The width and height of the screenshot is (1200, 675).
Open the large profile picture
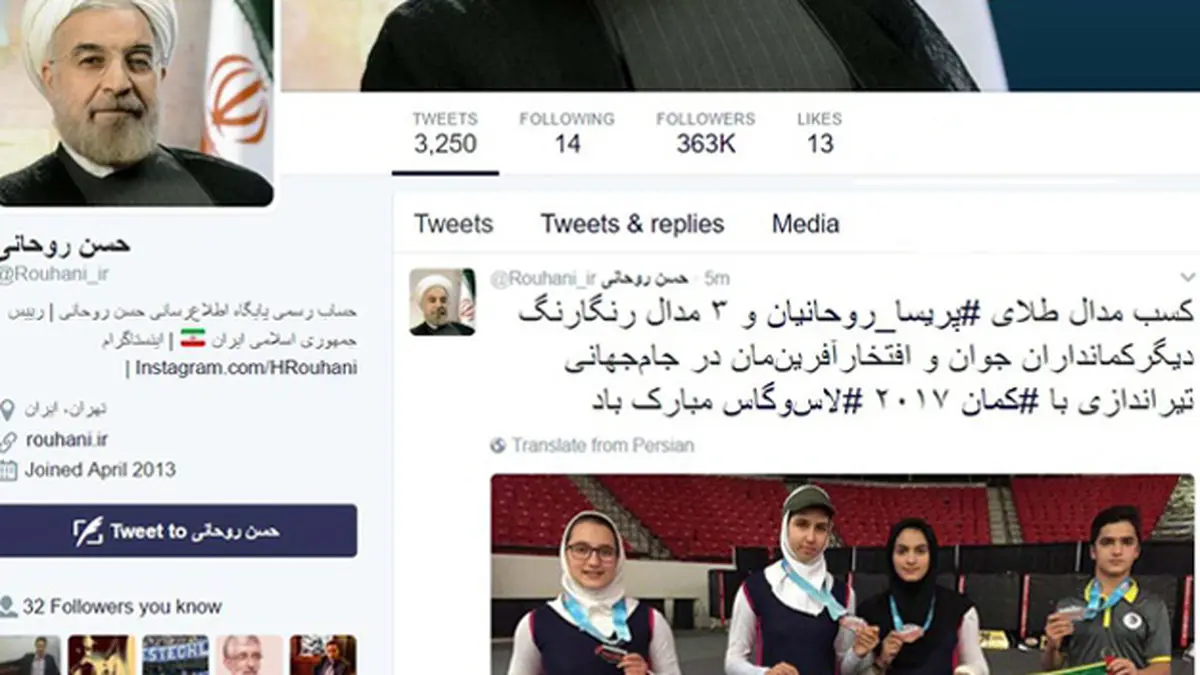(134, 100)
